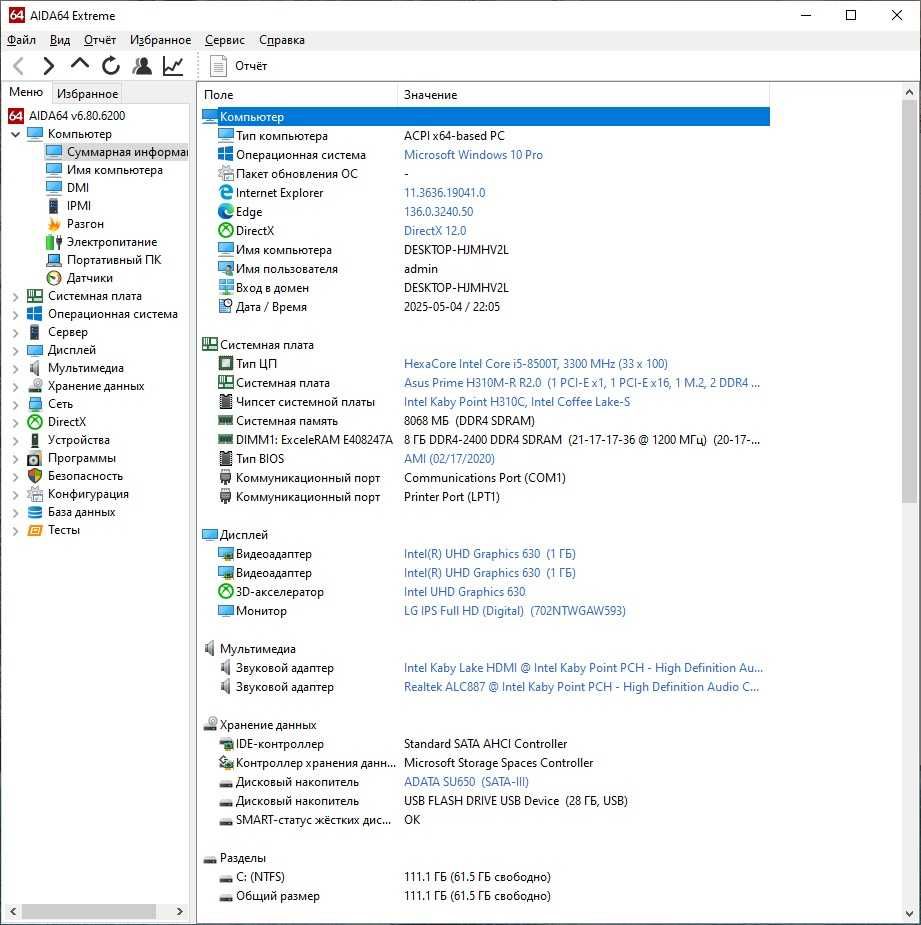This screenshot has width=921, height=925.
Task: Click the Конфигурация tree icon
Action: click(x=35, y=494)
